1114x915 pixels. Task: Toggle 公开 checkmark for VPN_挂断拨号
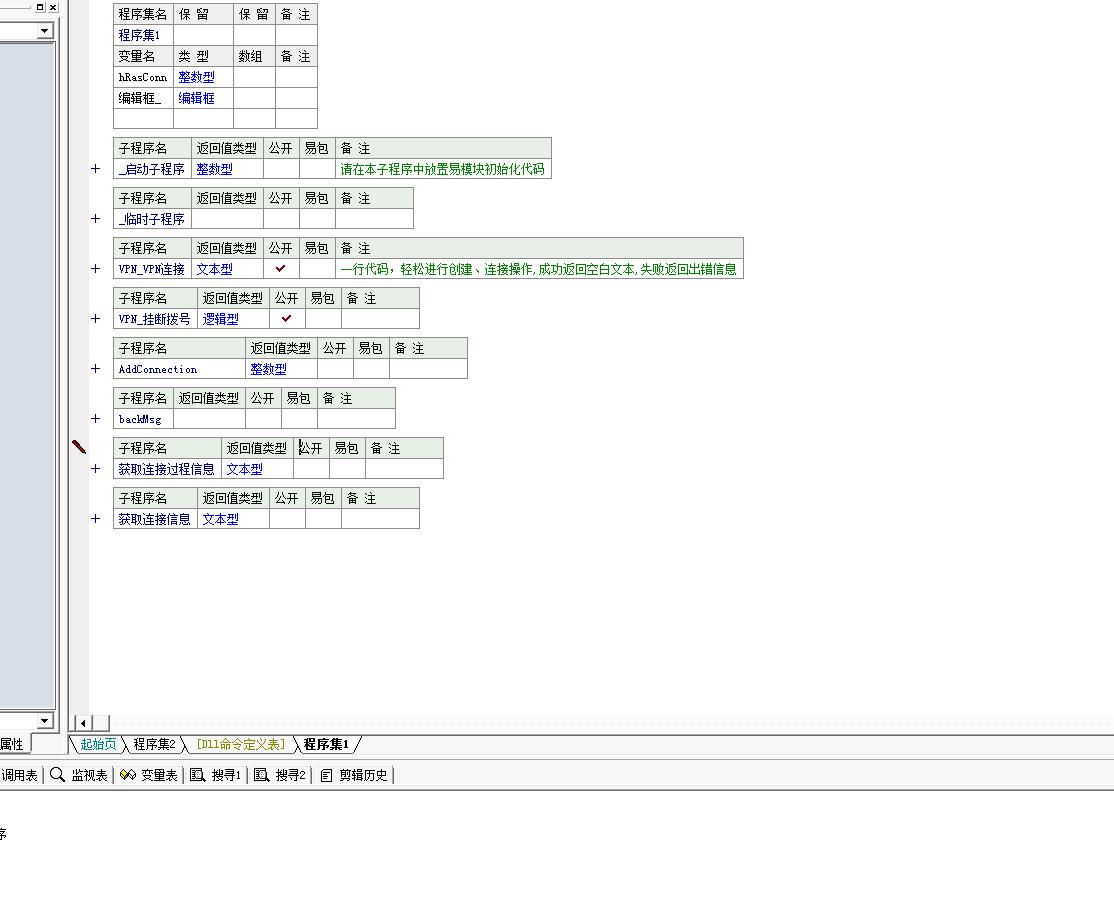click(287, 319)
